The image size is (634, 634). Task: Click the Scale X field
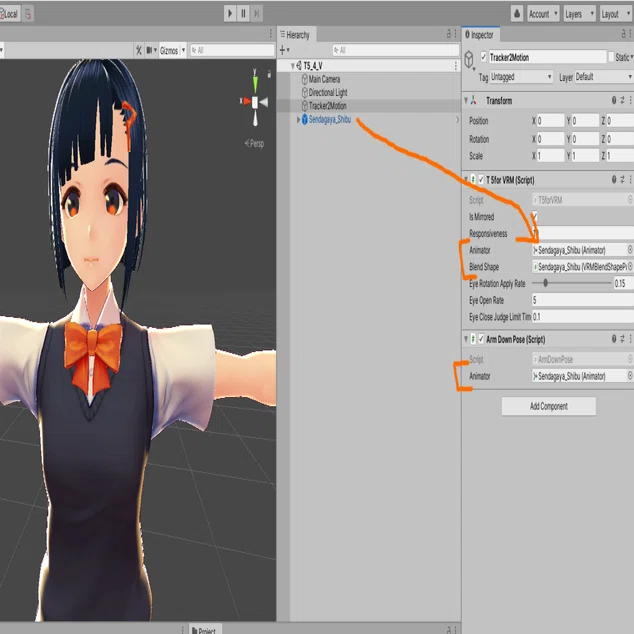(x=550, y=156)
